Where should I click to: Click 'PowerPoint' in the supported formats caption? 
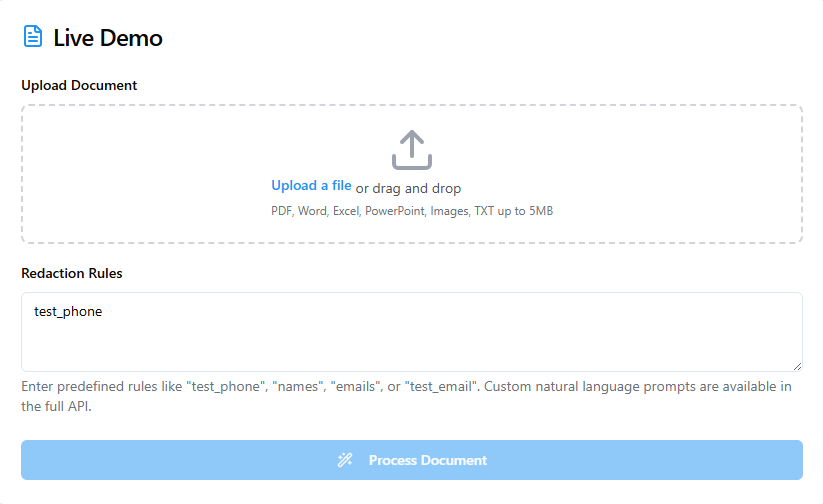tap(394, 212)
